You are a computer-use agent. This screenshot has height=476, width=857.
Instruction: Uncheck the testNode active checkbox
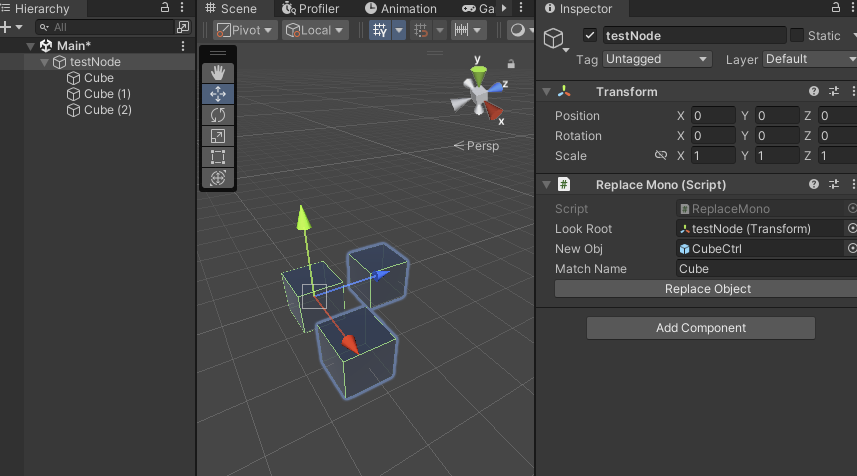click(589, 36)
